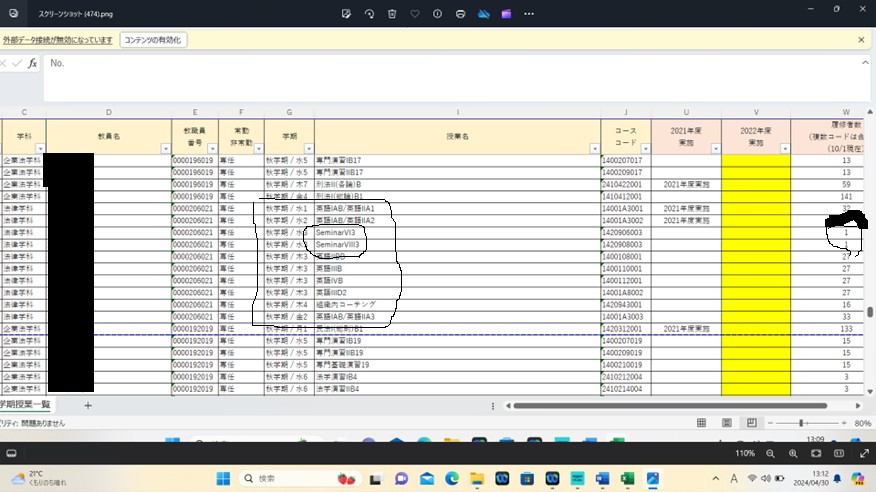Screen dimensions: 876x492
Task: Open Microsoft Edge from taskbar
Action: pos(452,479)
